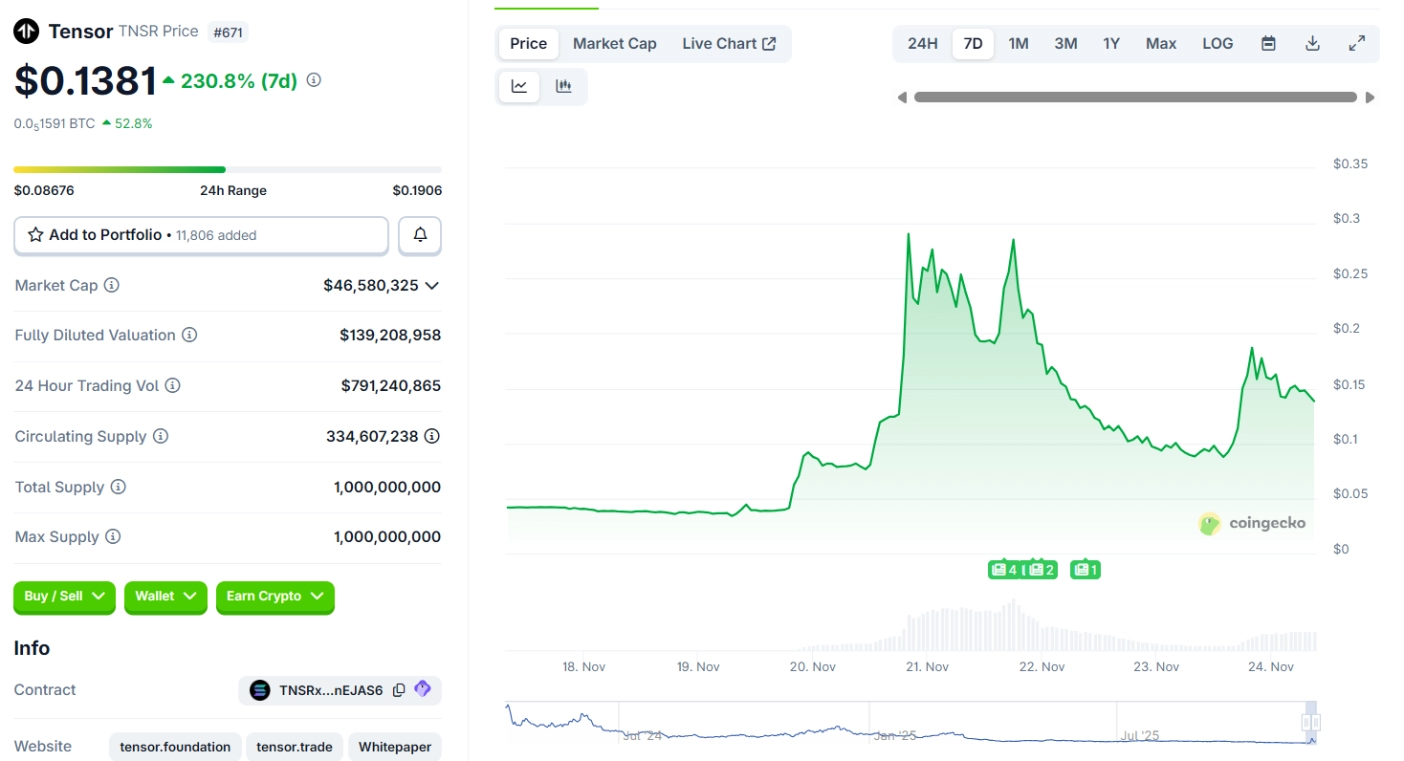The height and width of the screenshot is (761, 1404).
Task: Open the Live Chart tab
Action: click(729, 43)
